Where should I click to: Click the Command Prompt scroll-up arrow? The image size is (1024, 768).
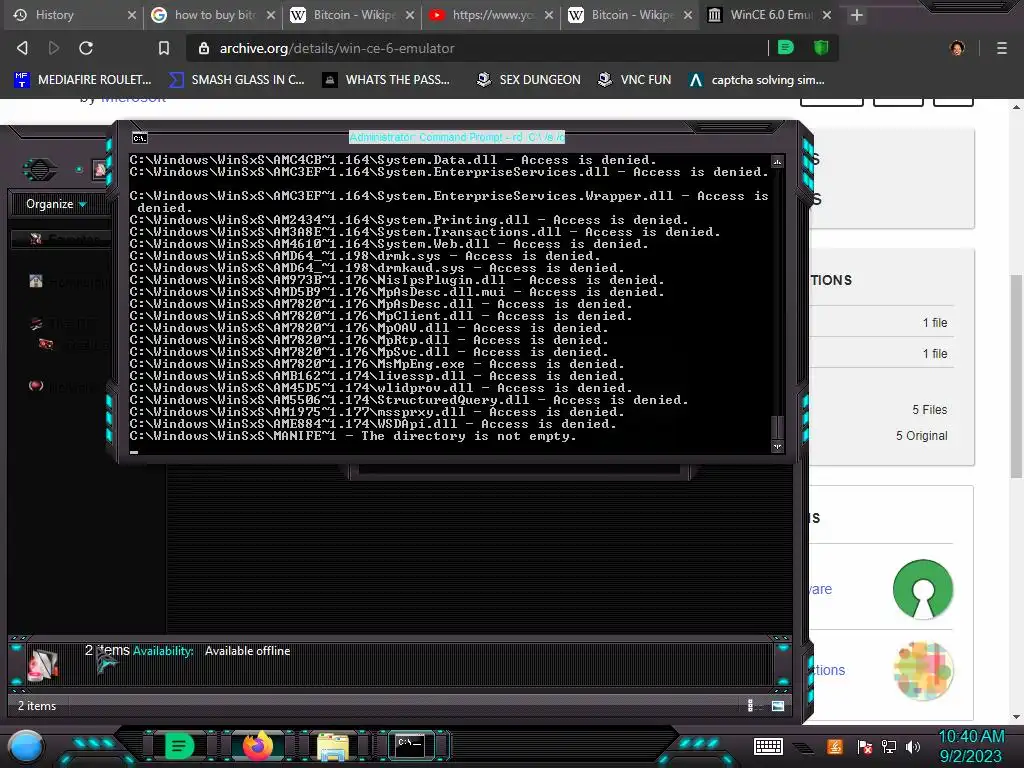[x=777, y=161]
